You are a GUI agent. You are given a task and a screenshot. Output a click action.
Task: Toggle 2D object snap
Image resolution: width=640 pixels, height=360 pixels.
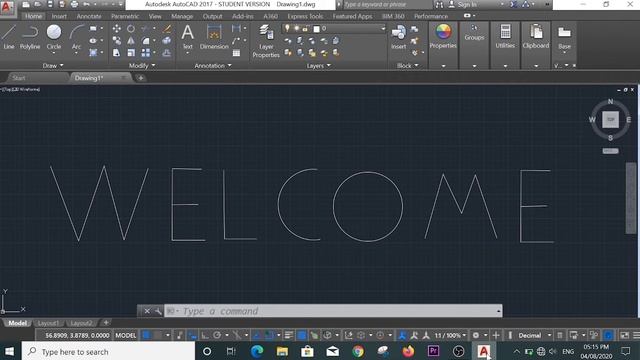tap(269, 336)
